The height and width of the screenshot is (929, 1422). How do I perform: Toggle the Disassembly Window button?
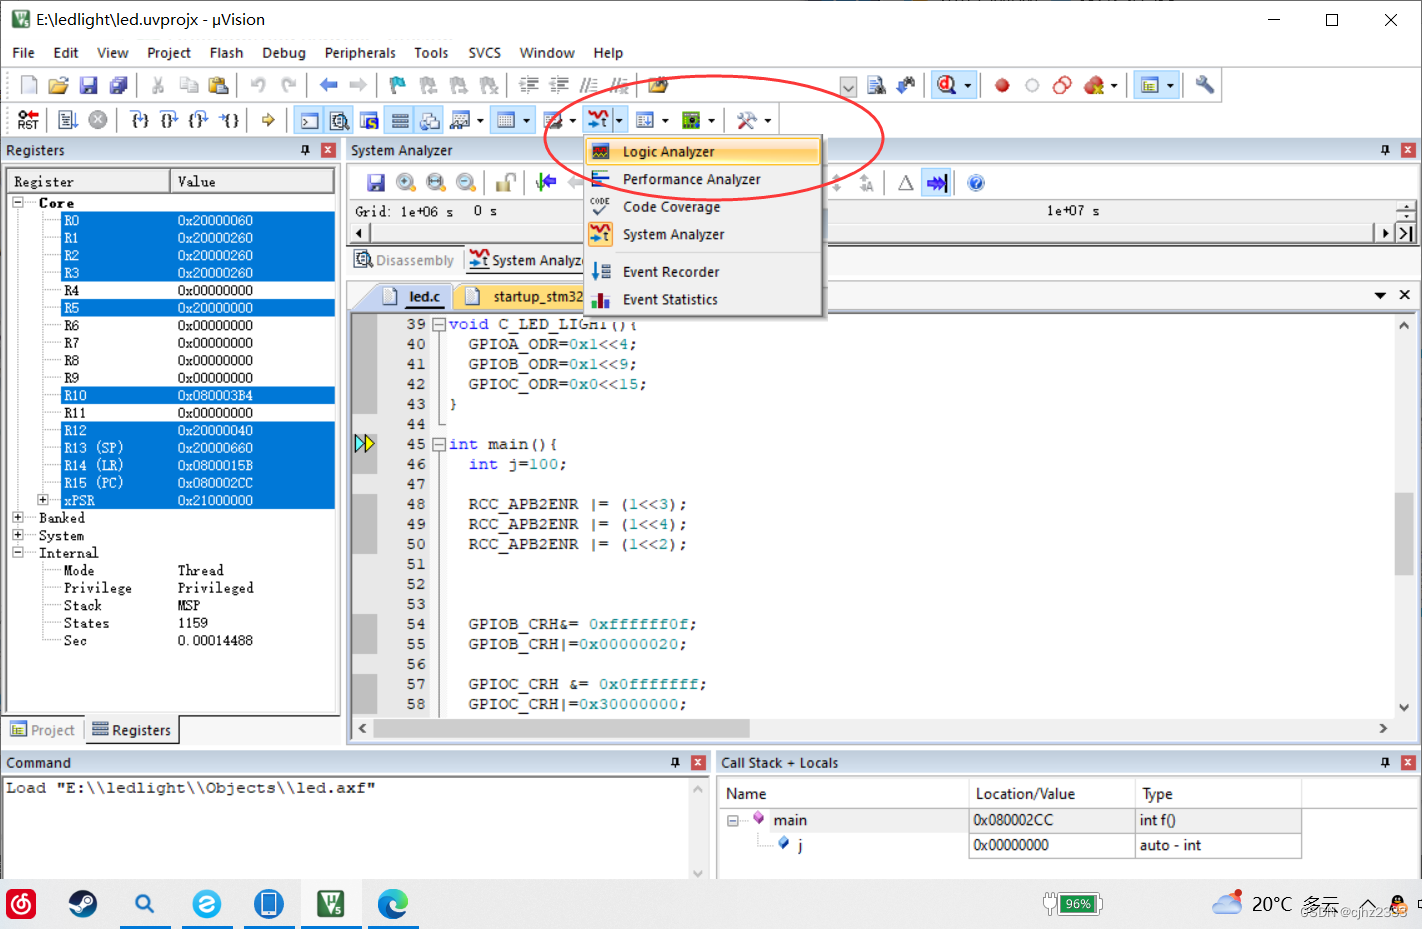pos(340,121)
